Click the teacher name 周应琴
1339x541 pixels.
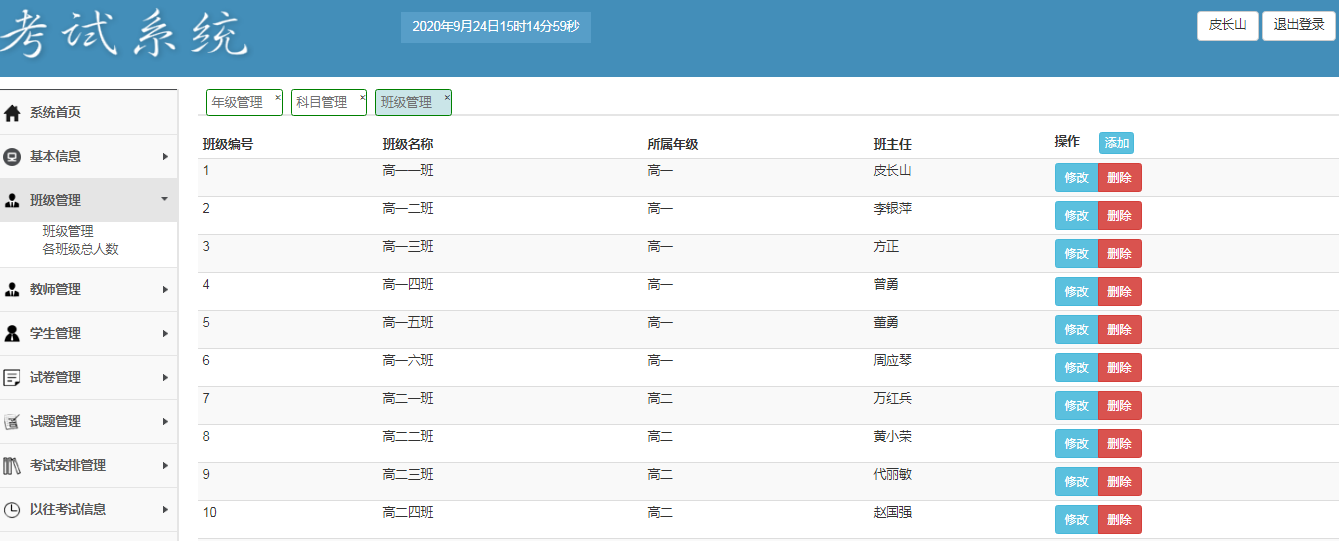(892, 361)
